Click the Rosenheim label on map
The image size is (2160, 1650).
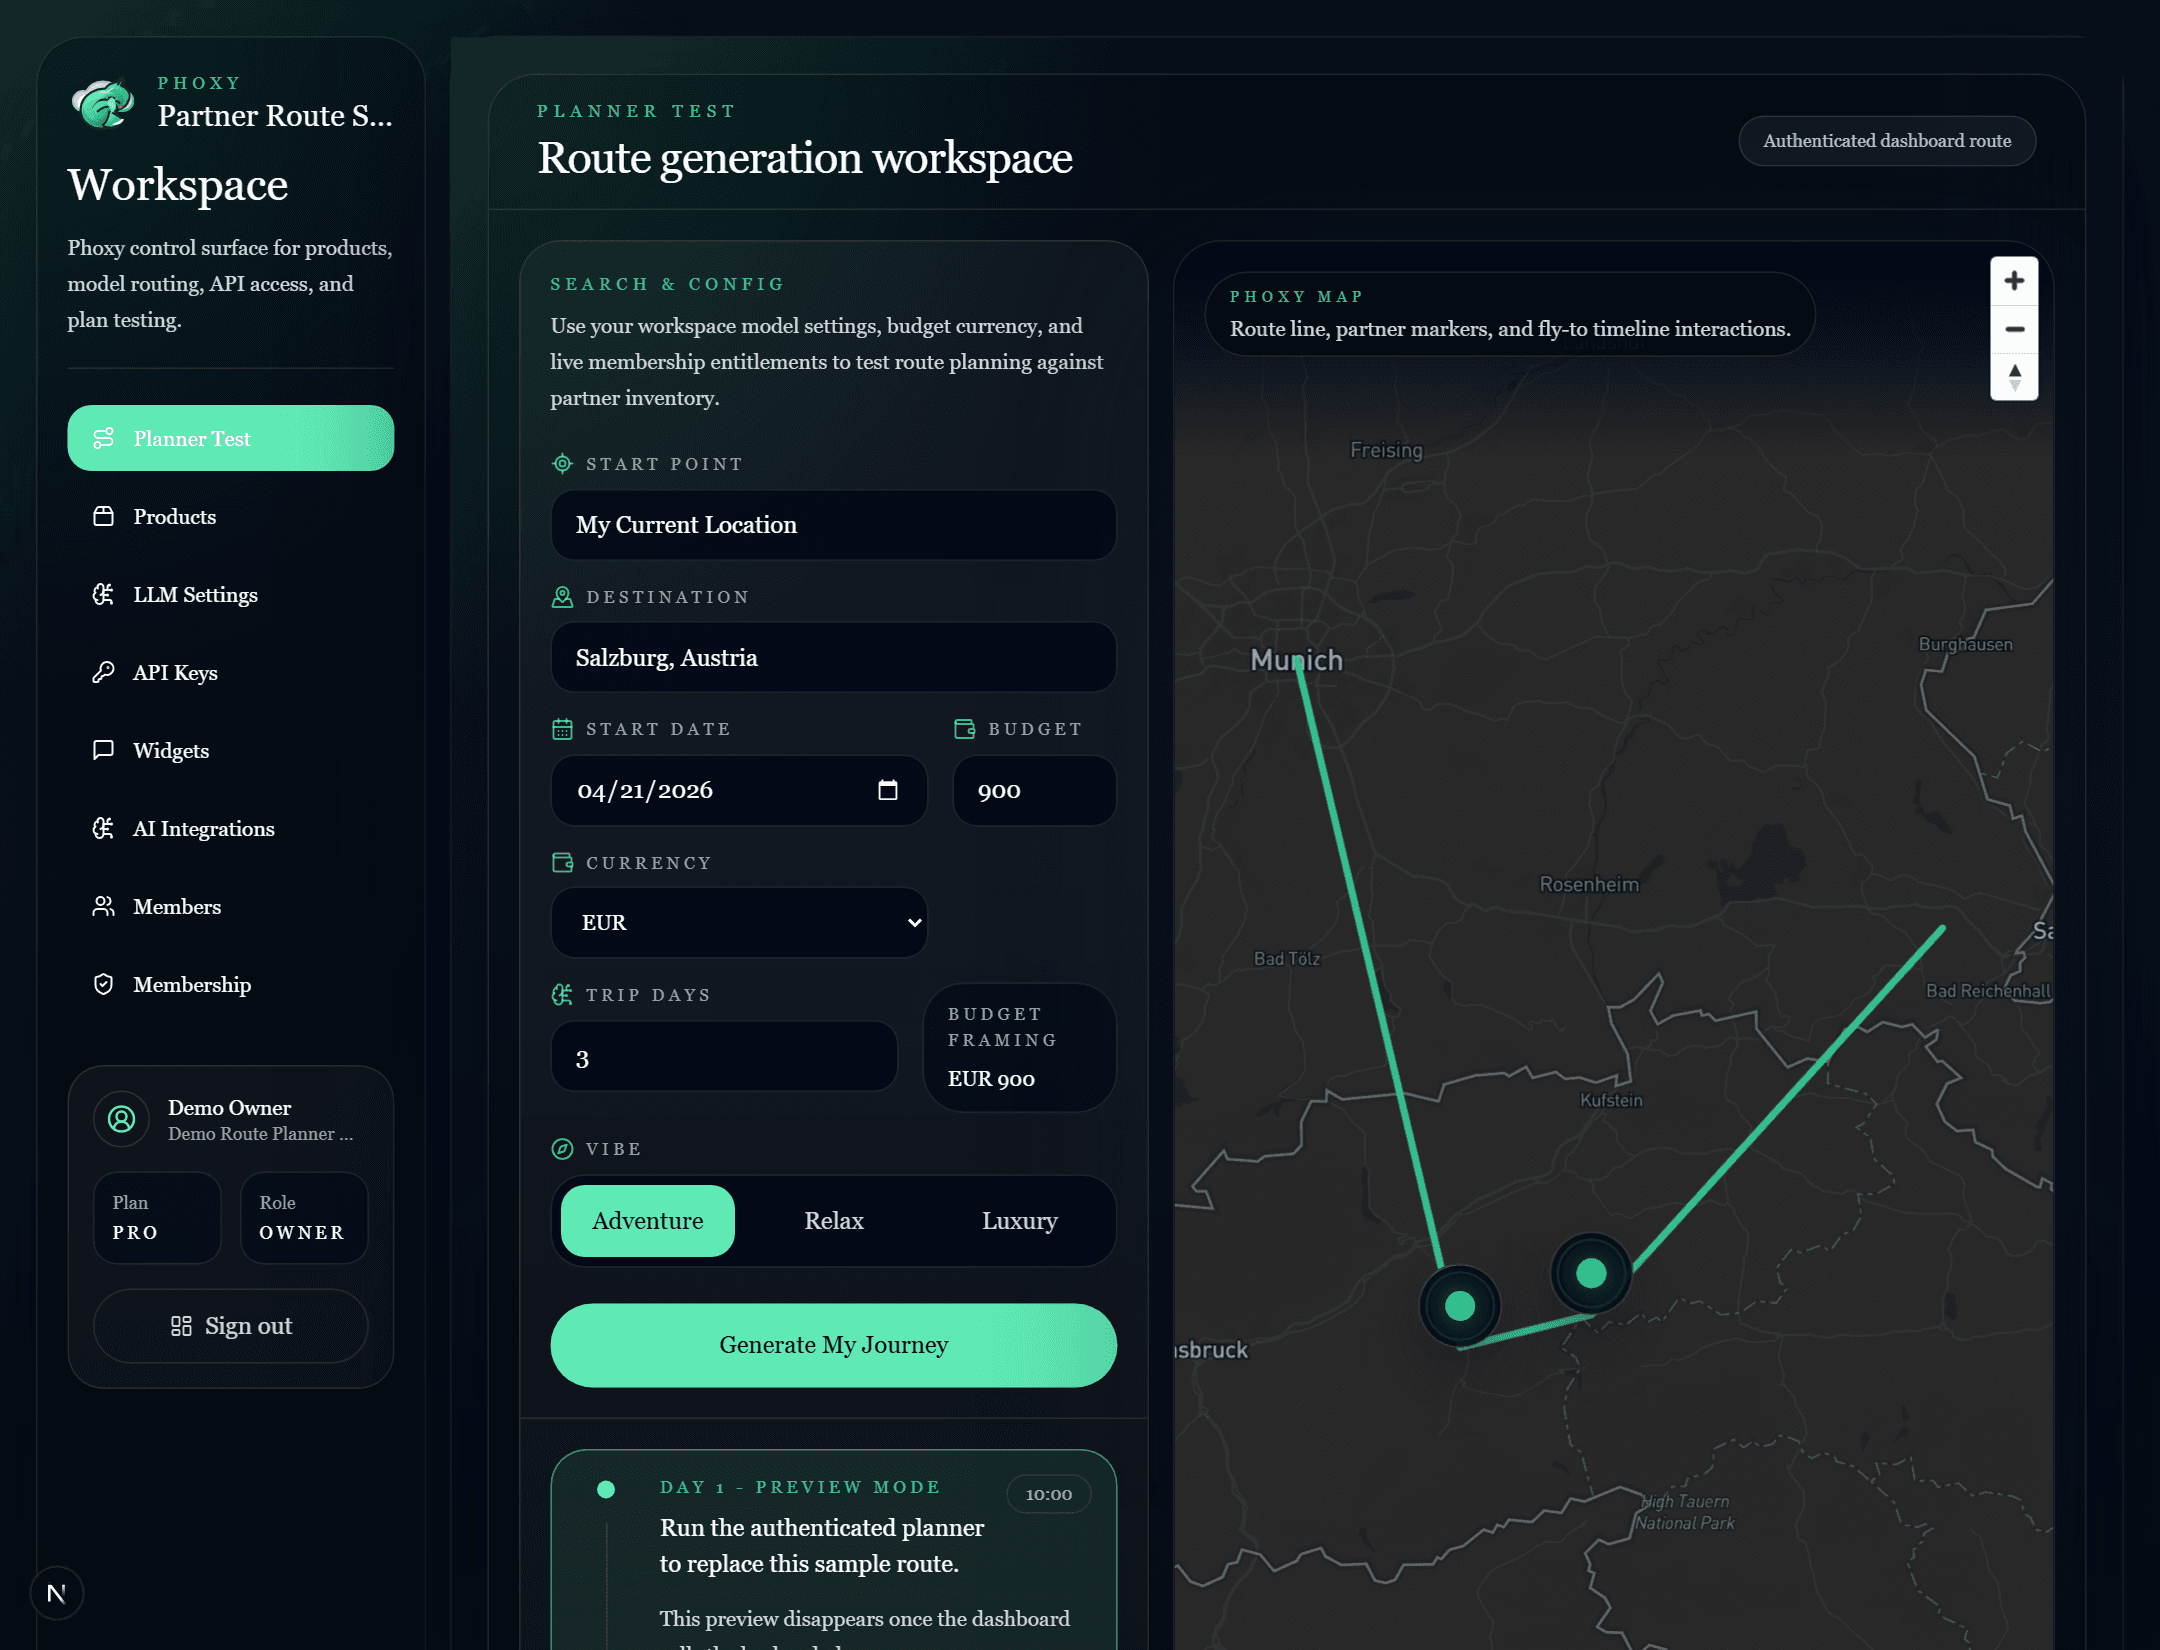click(1589, 884)
